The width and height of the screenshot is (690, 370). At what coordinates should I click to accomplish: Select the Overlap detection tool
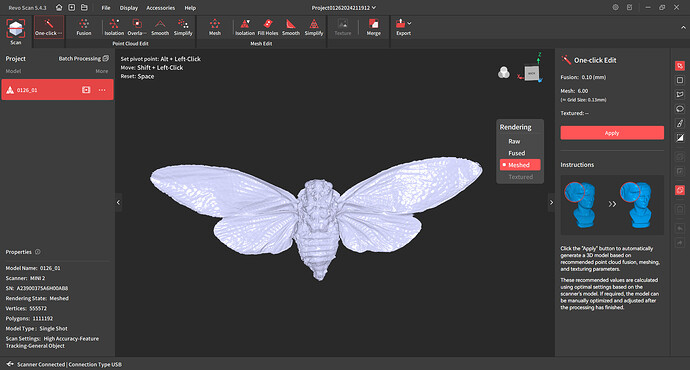[137, 27]
